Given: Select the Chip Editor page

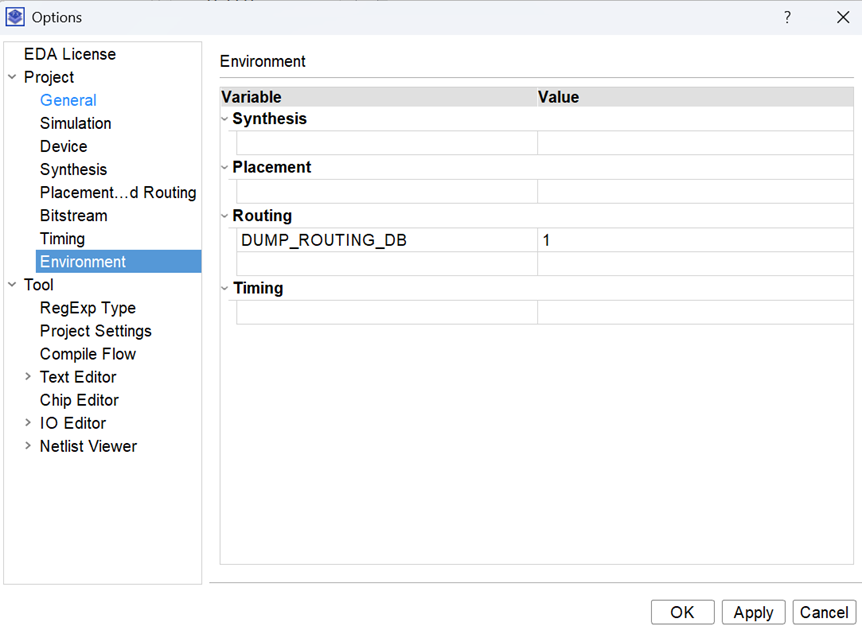Looking at the screenshot, I should tap(79, 400).
